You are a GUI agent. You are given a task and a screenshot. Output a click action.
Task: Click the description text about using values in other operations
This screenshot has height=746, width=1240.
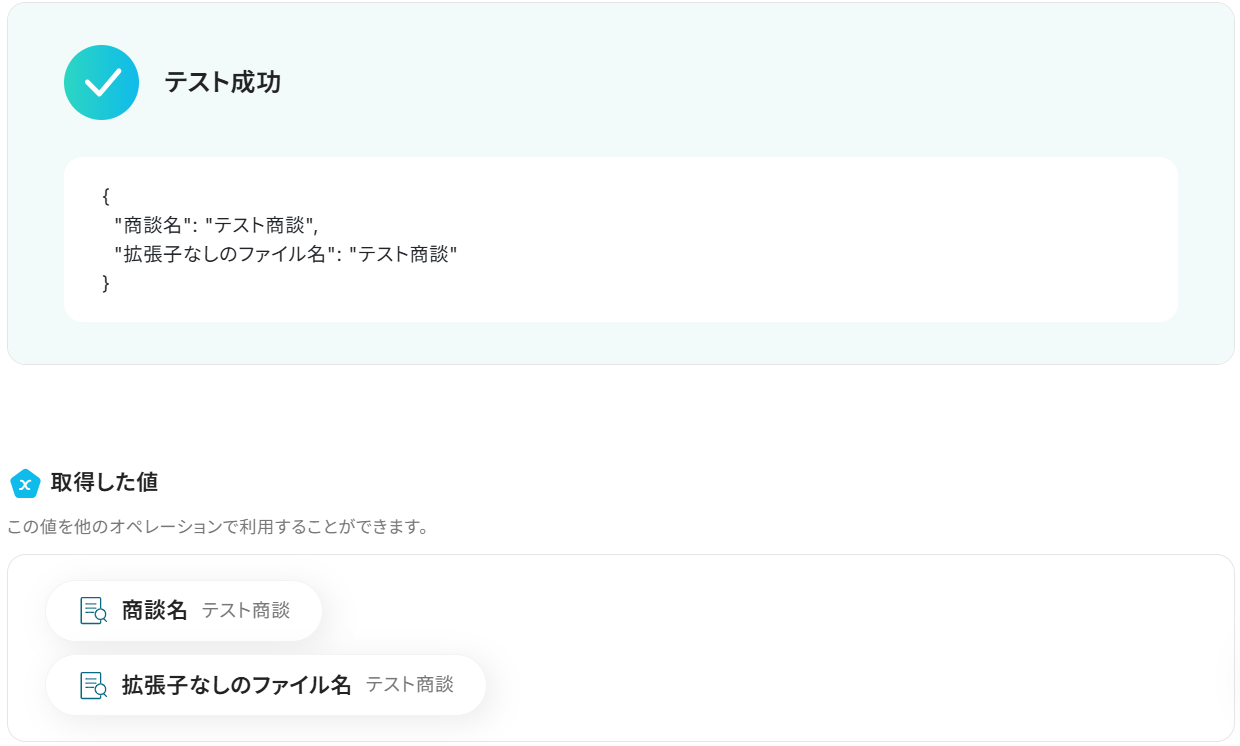click(x=218, y=526)
